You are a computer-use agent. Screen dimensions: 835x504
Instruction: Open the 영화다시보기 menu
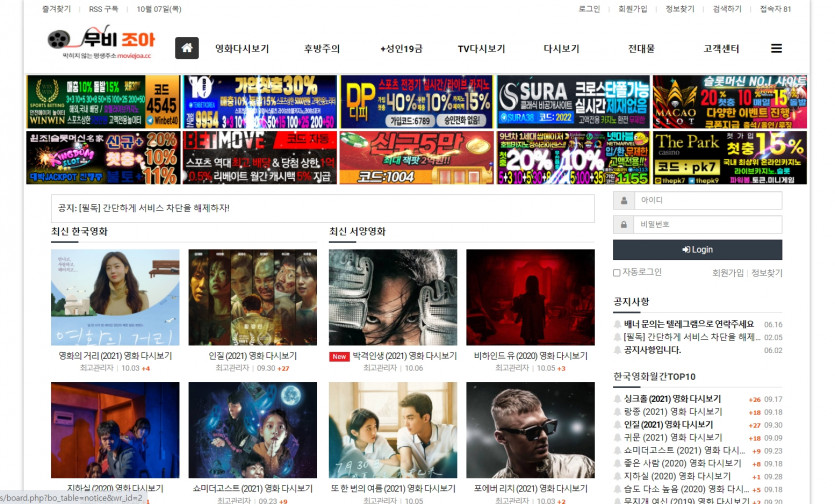[242, 49]
